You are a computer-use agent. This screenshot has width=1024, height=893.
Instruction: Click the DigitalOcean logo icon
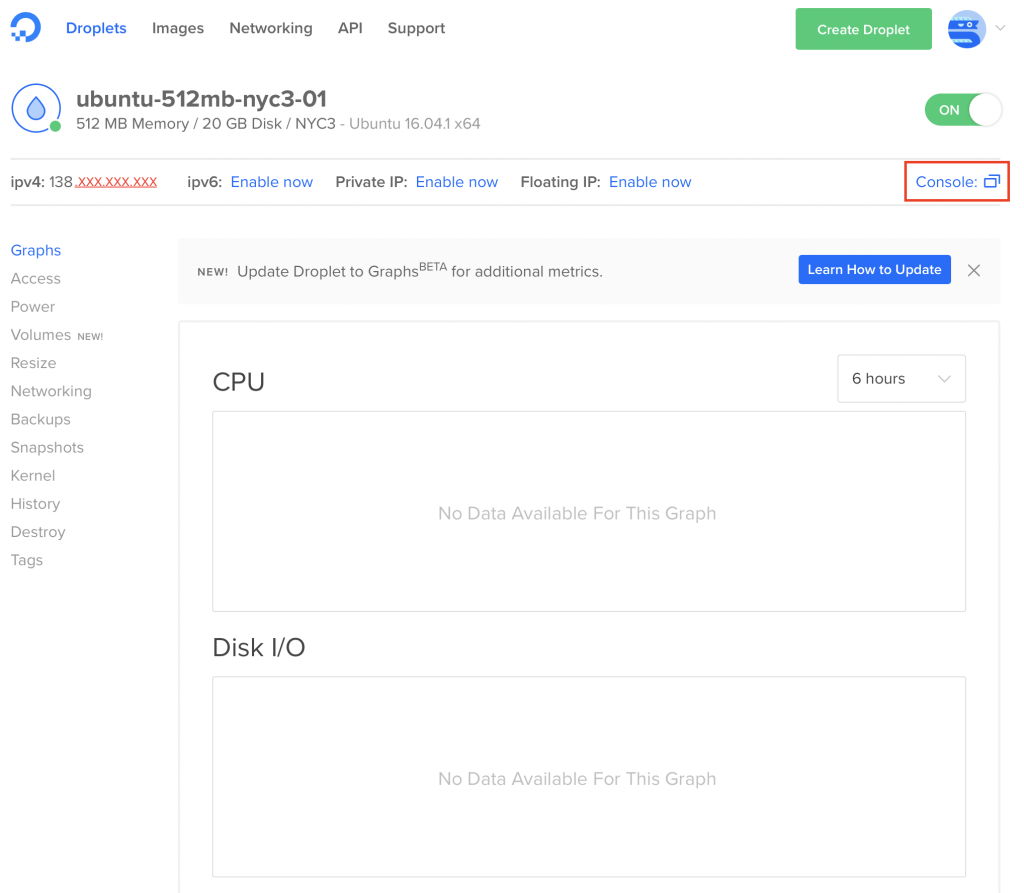click(25, 27)
